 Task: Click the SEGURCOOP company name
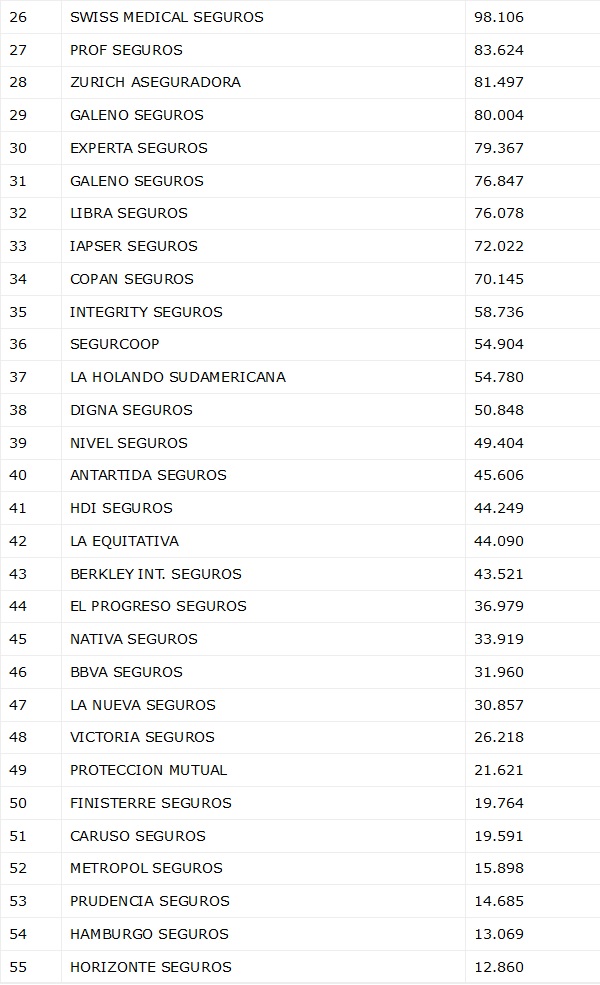(x=115, y=344)
